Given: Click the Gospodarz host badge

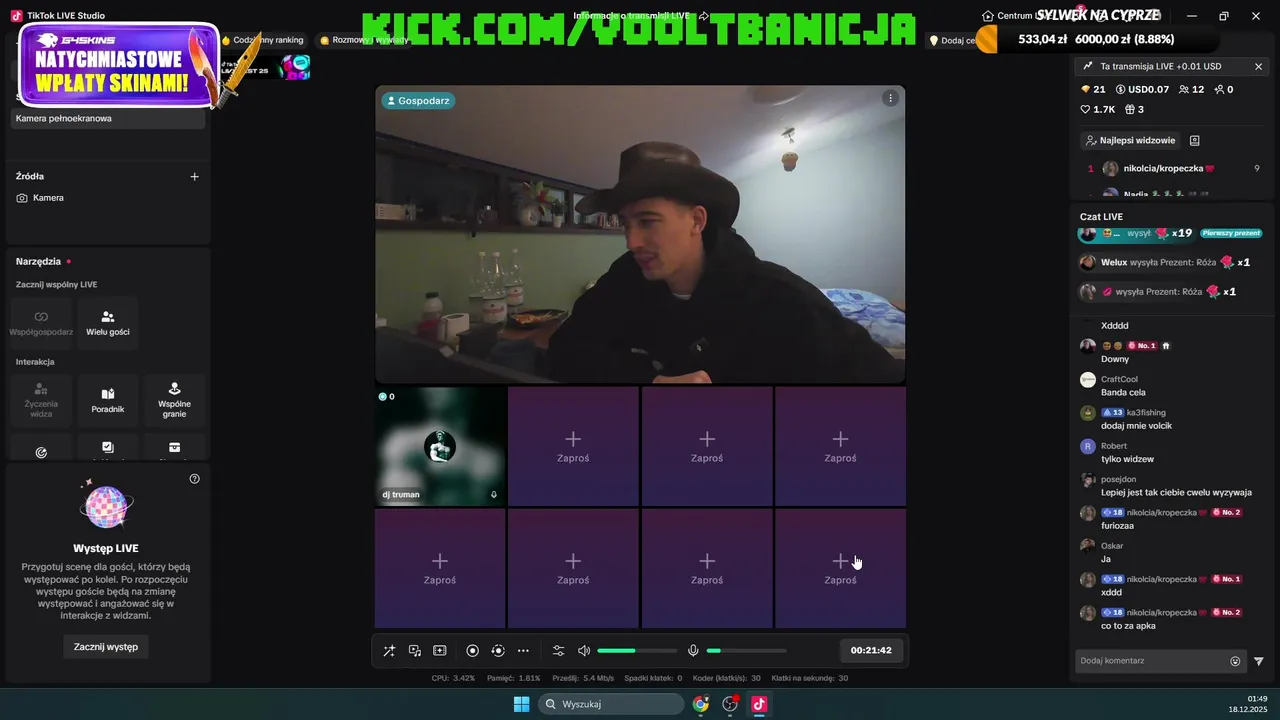Looking at the screenshot, I should 417,101.
